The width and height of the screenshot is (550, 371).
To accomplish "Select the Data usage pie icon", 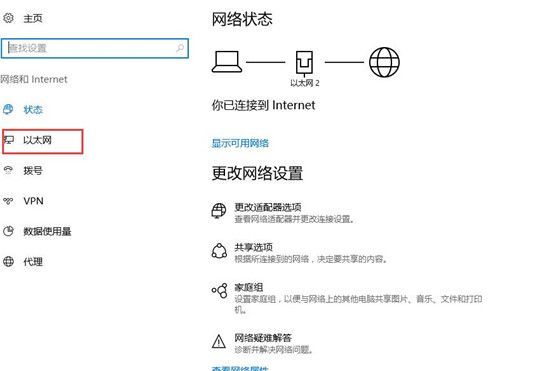I will [x=8, y=231].
